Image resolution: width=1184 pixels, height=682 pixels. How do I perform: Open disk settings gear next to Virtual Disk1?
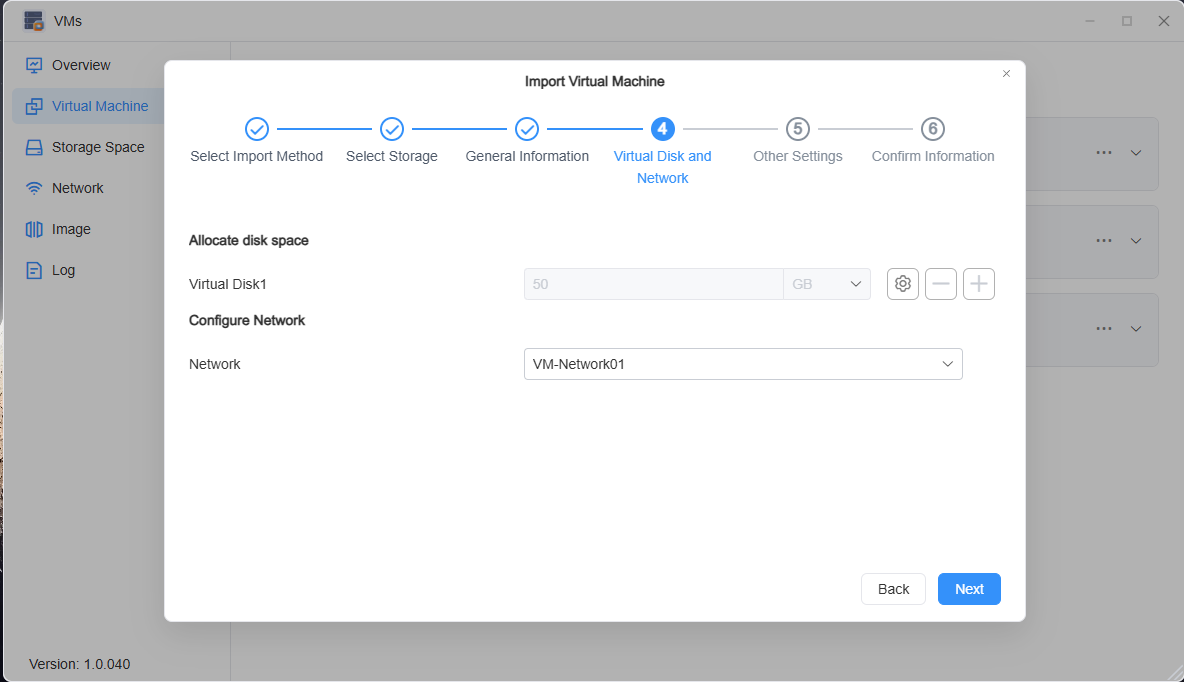point(902,284)
